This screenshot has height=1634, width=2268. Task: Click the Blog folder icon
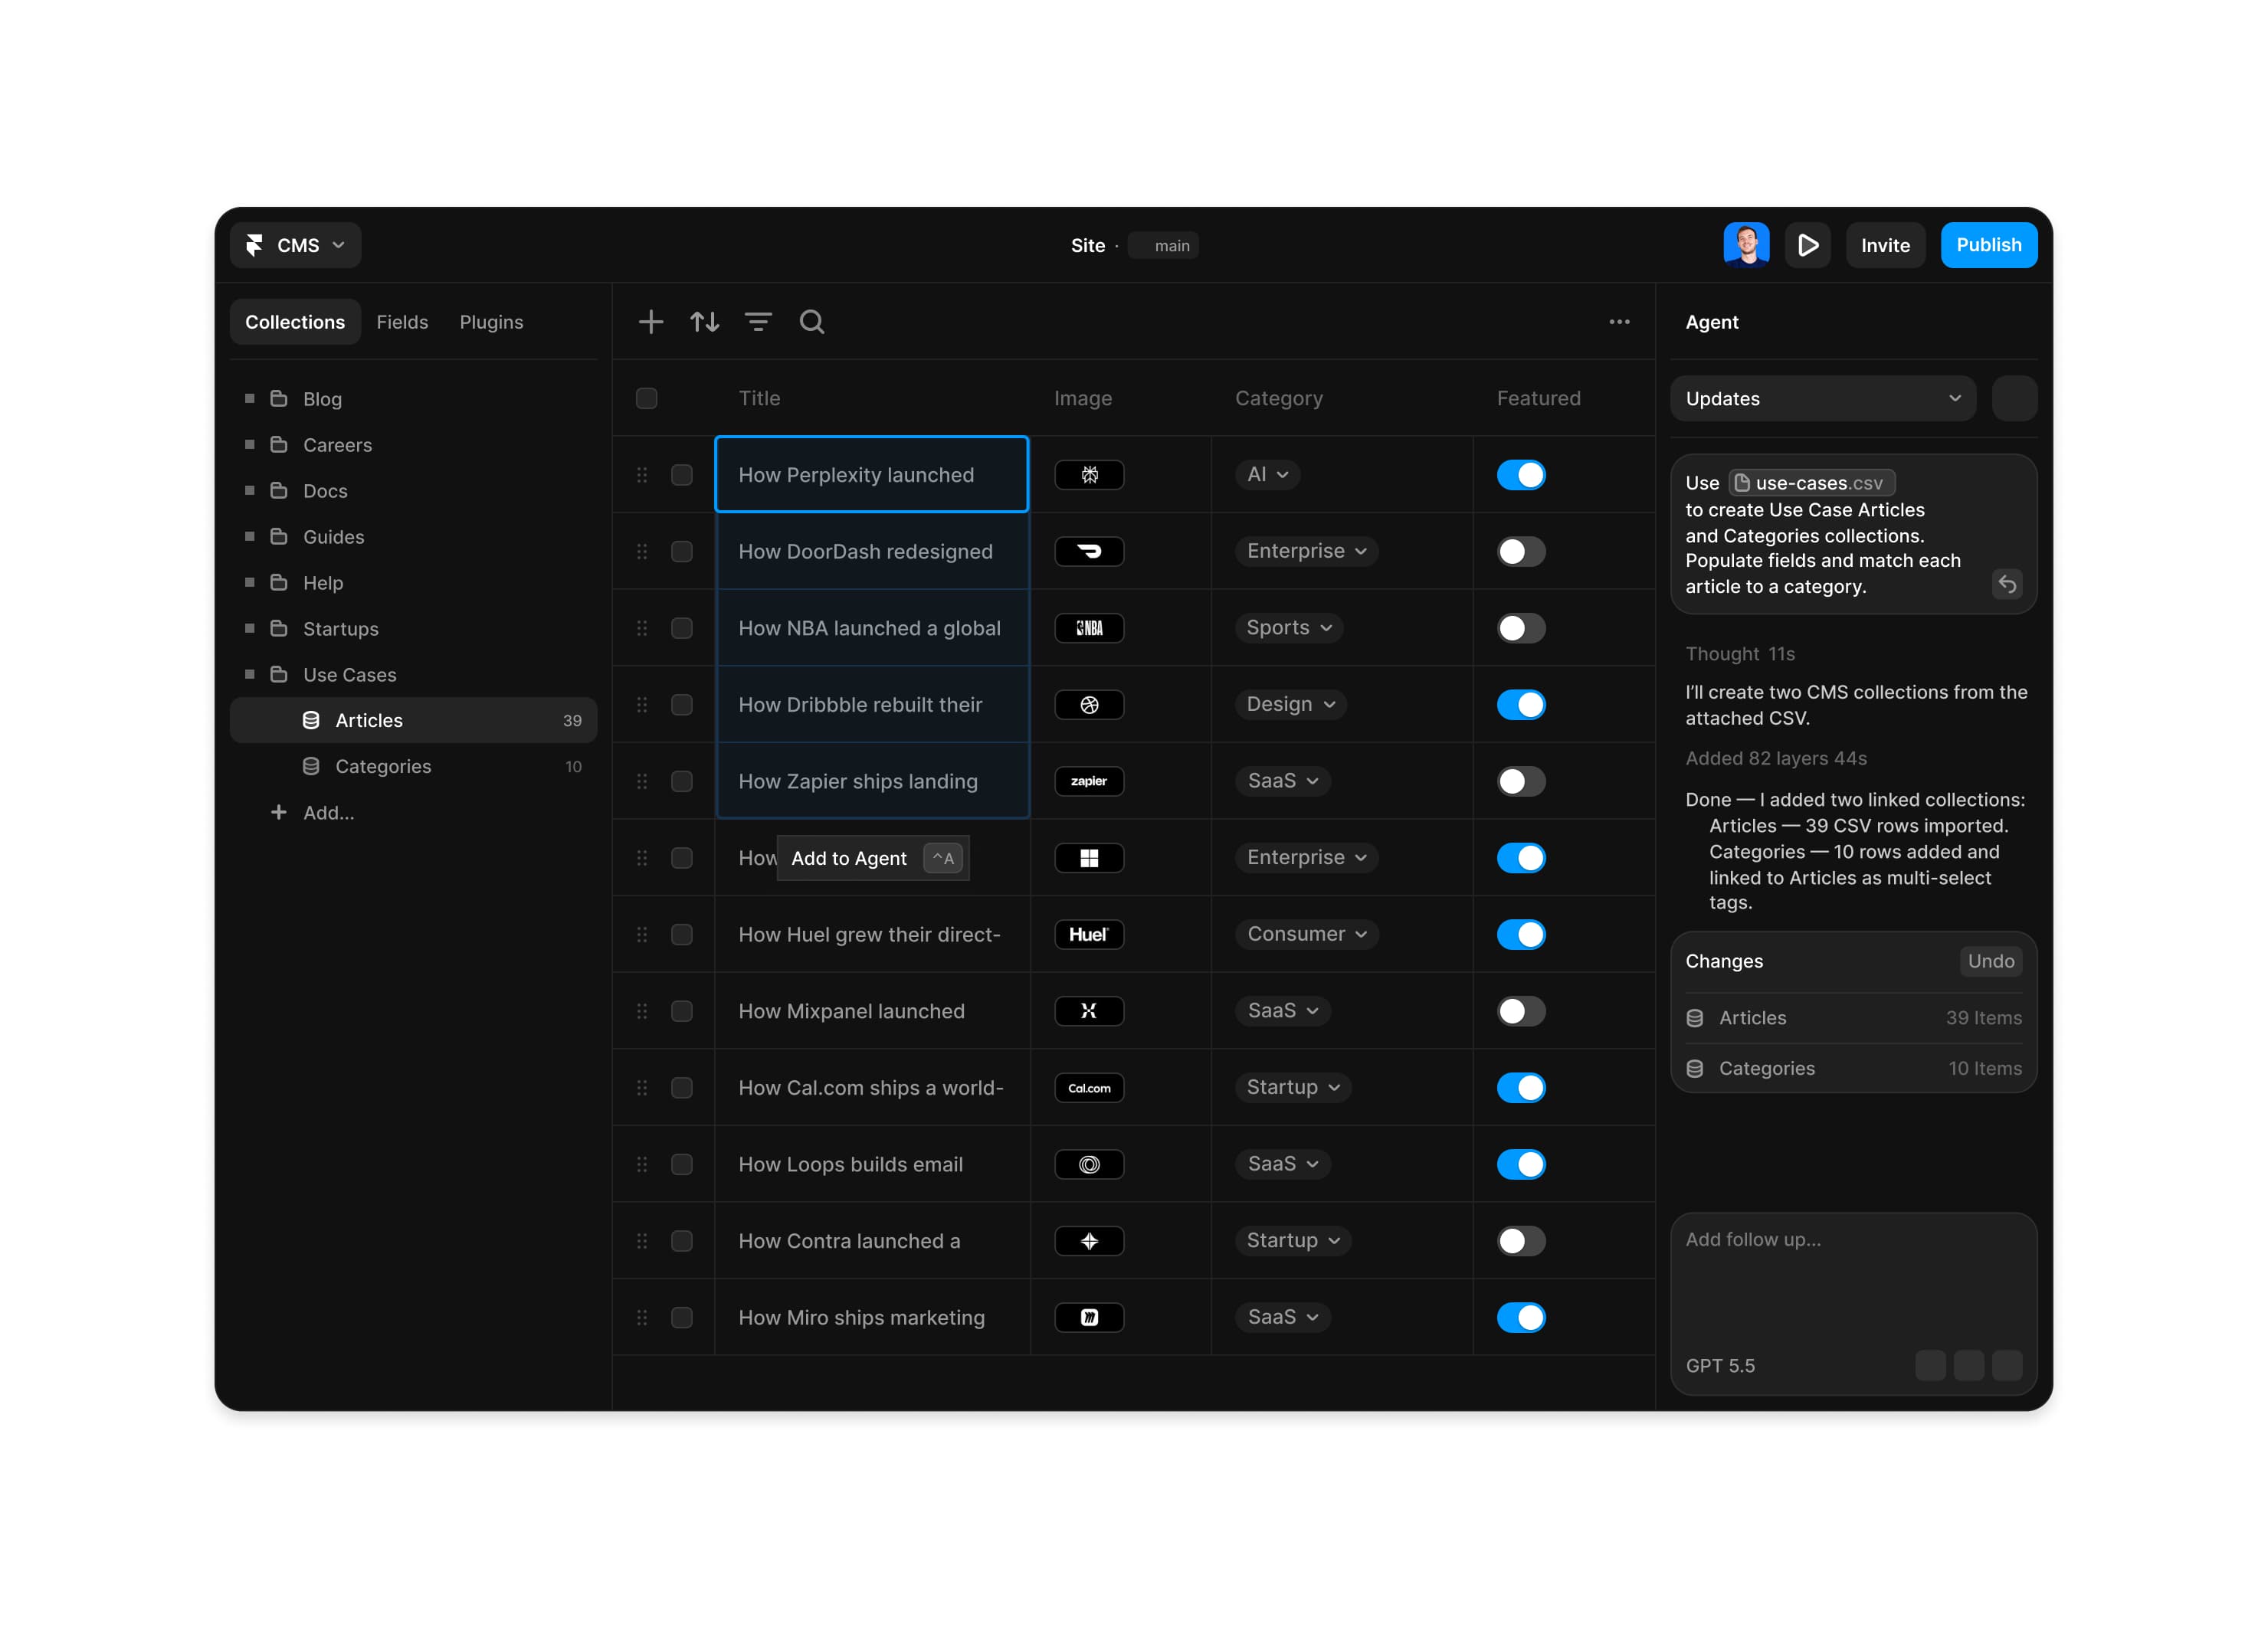pos(279,399)
